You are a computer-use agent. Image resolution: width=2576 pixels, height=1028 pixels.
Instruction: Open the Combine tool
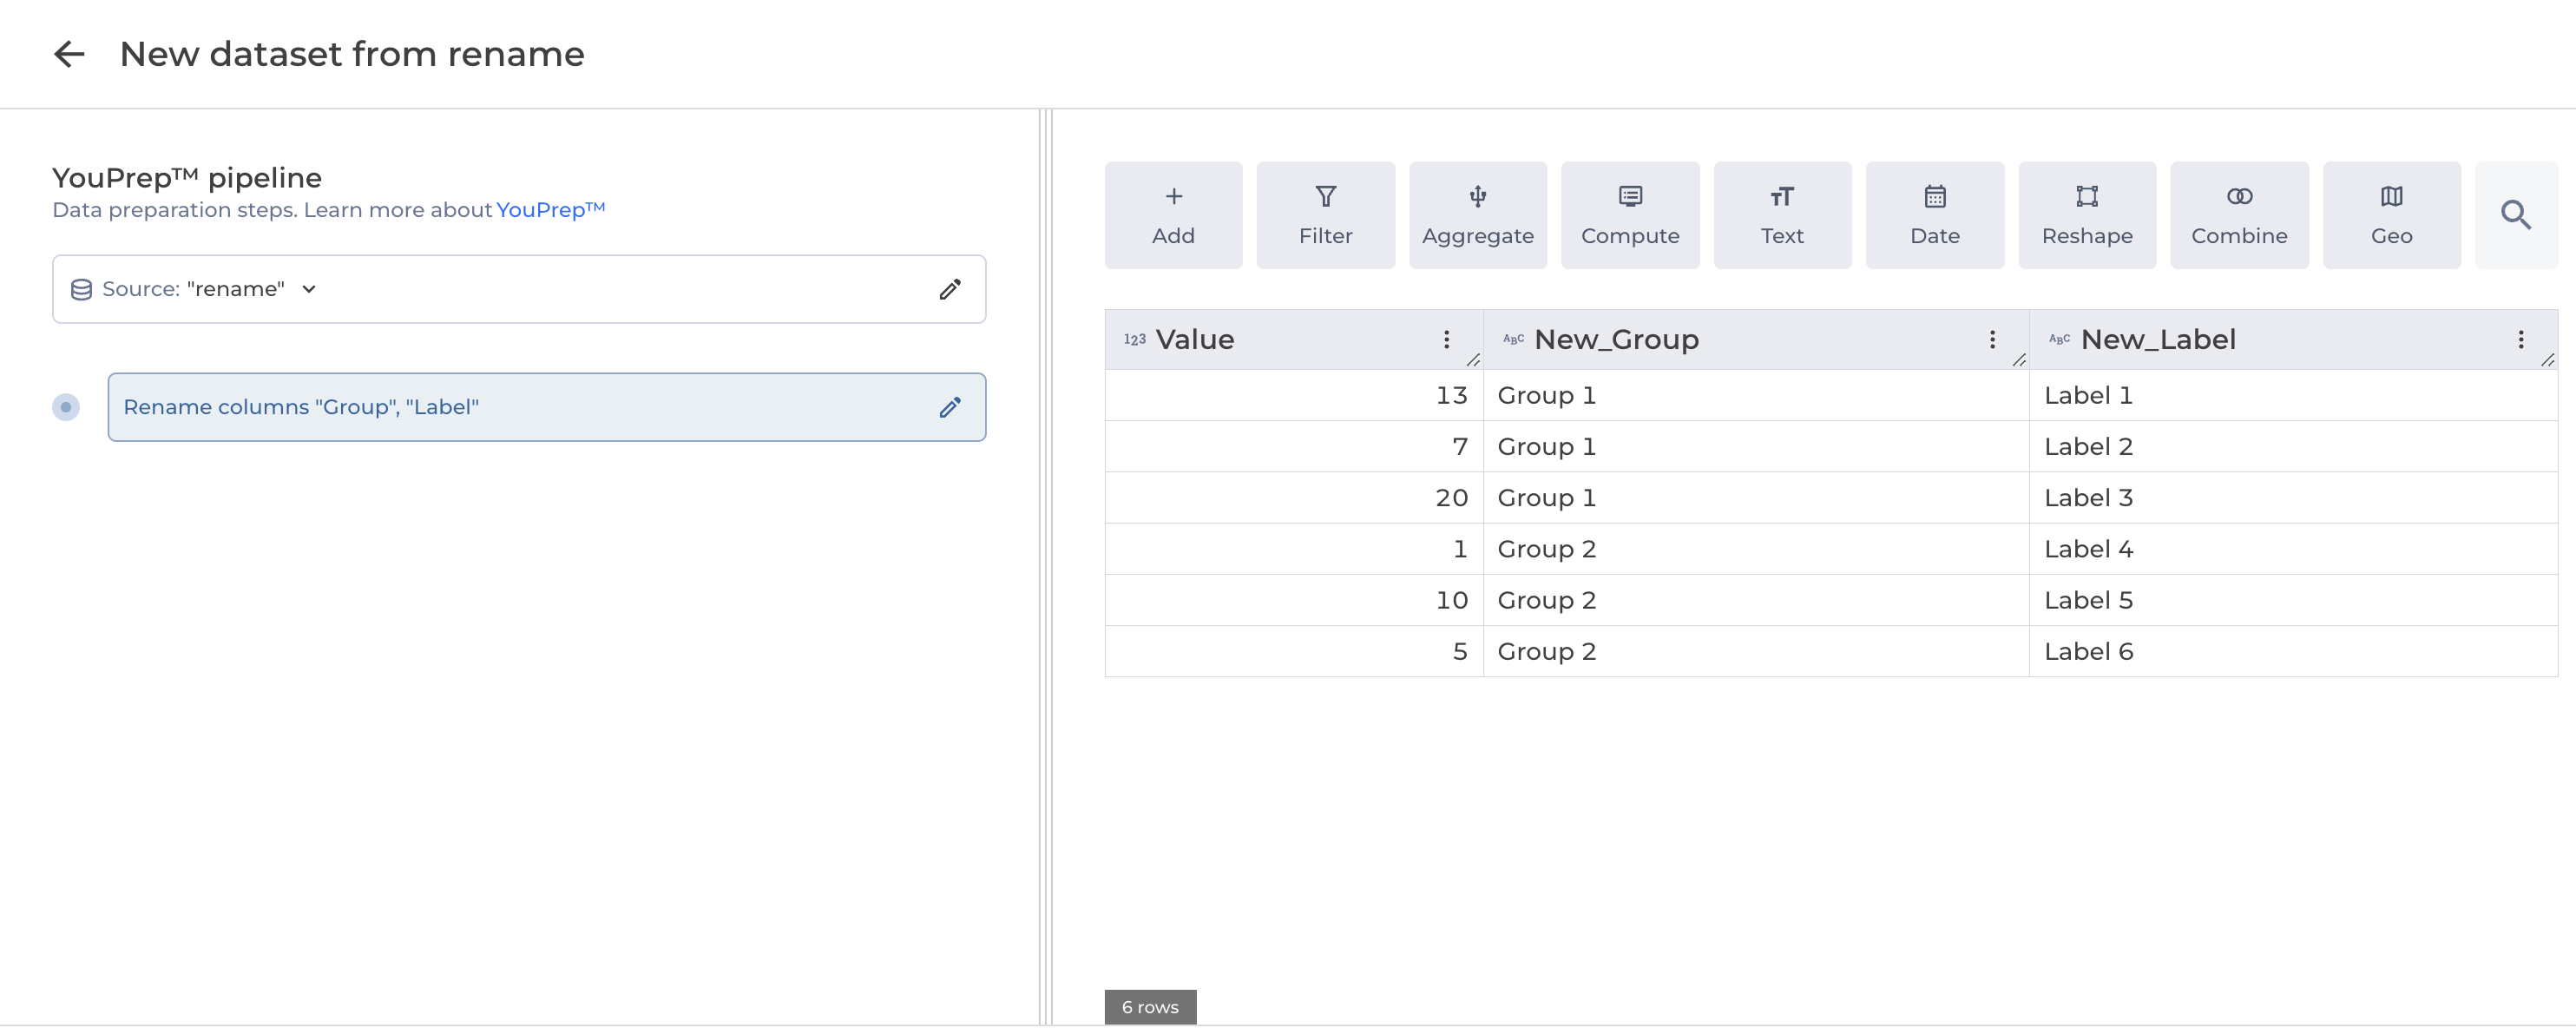tap(2238, 215)
